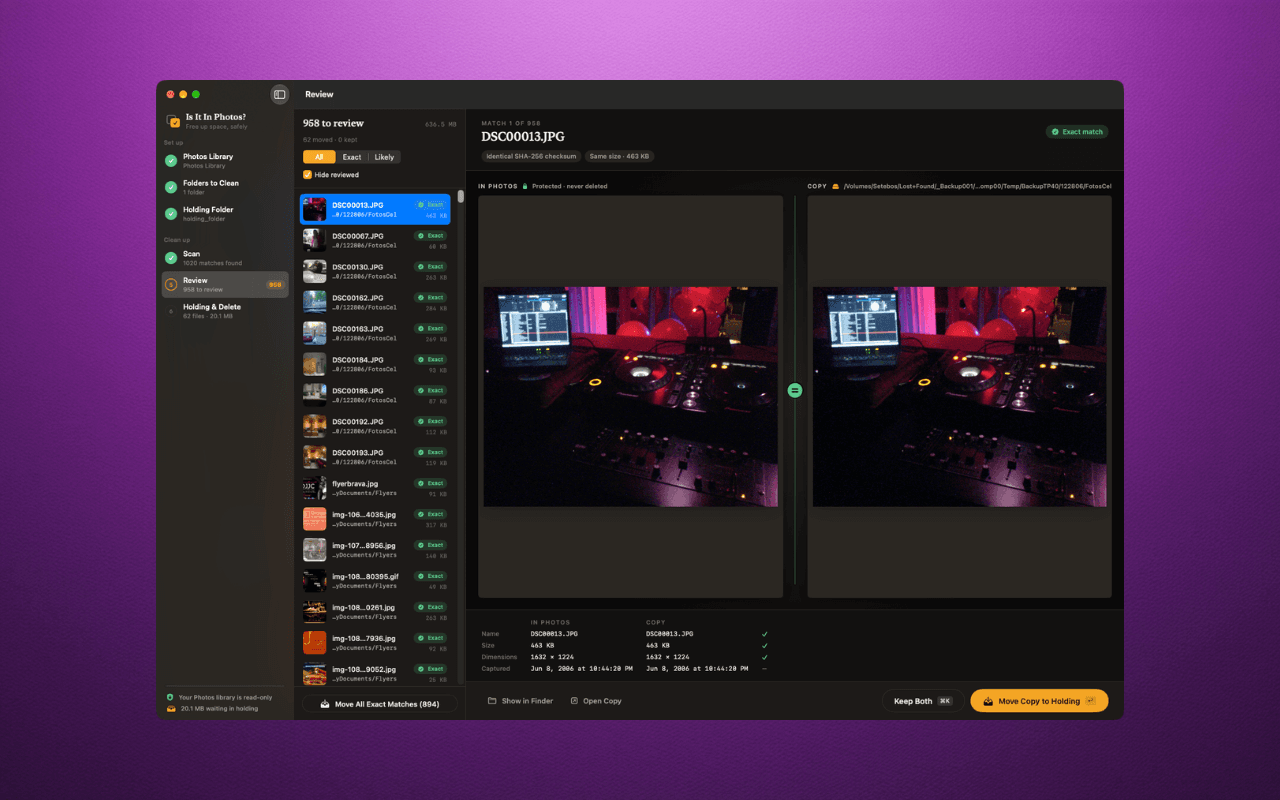Click the step 5 circle beside Review
Screen dimensions: 1280x800
(171, 284)
